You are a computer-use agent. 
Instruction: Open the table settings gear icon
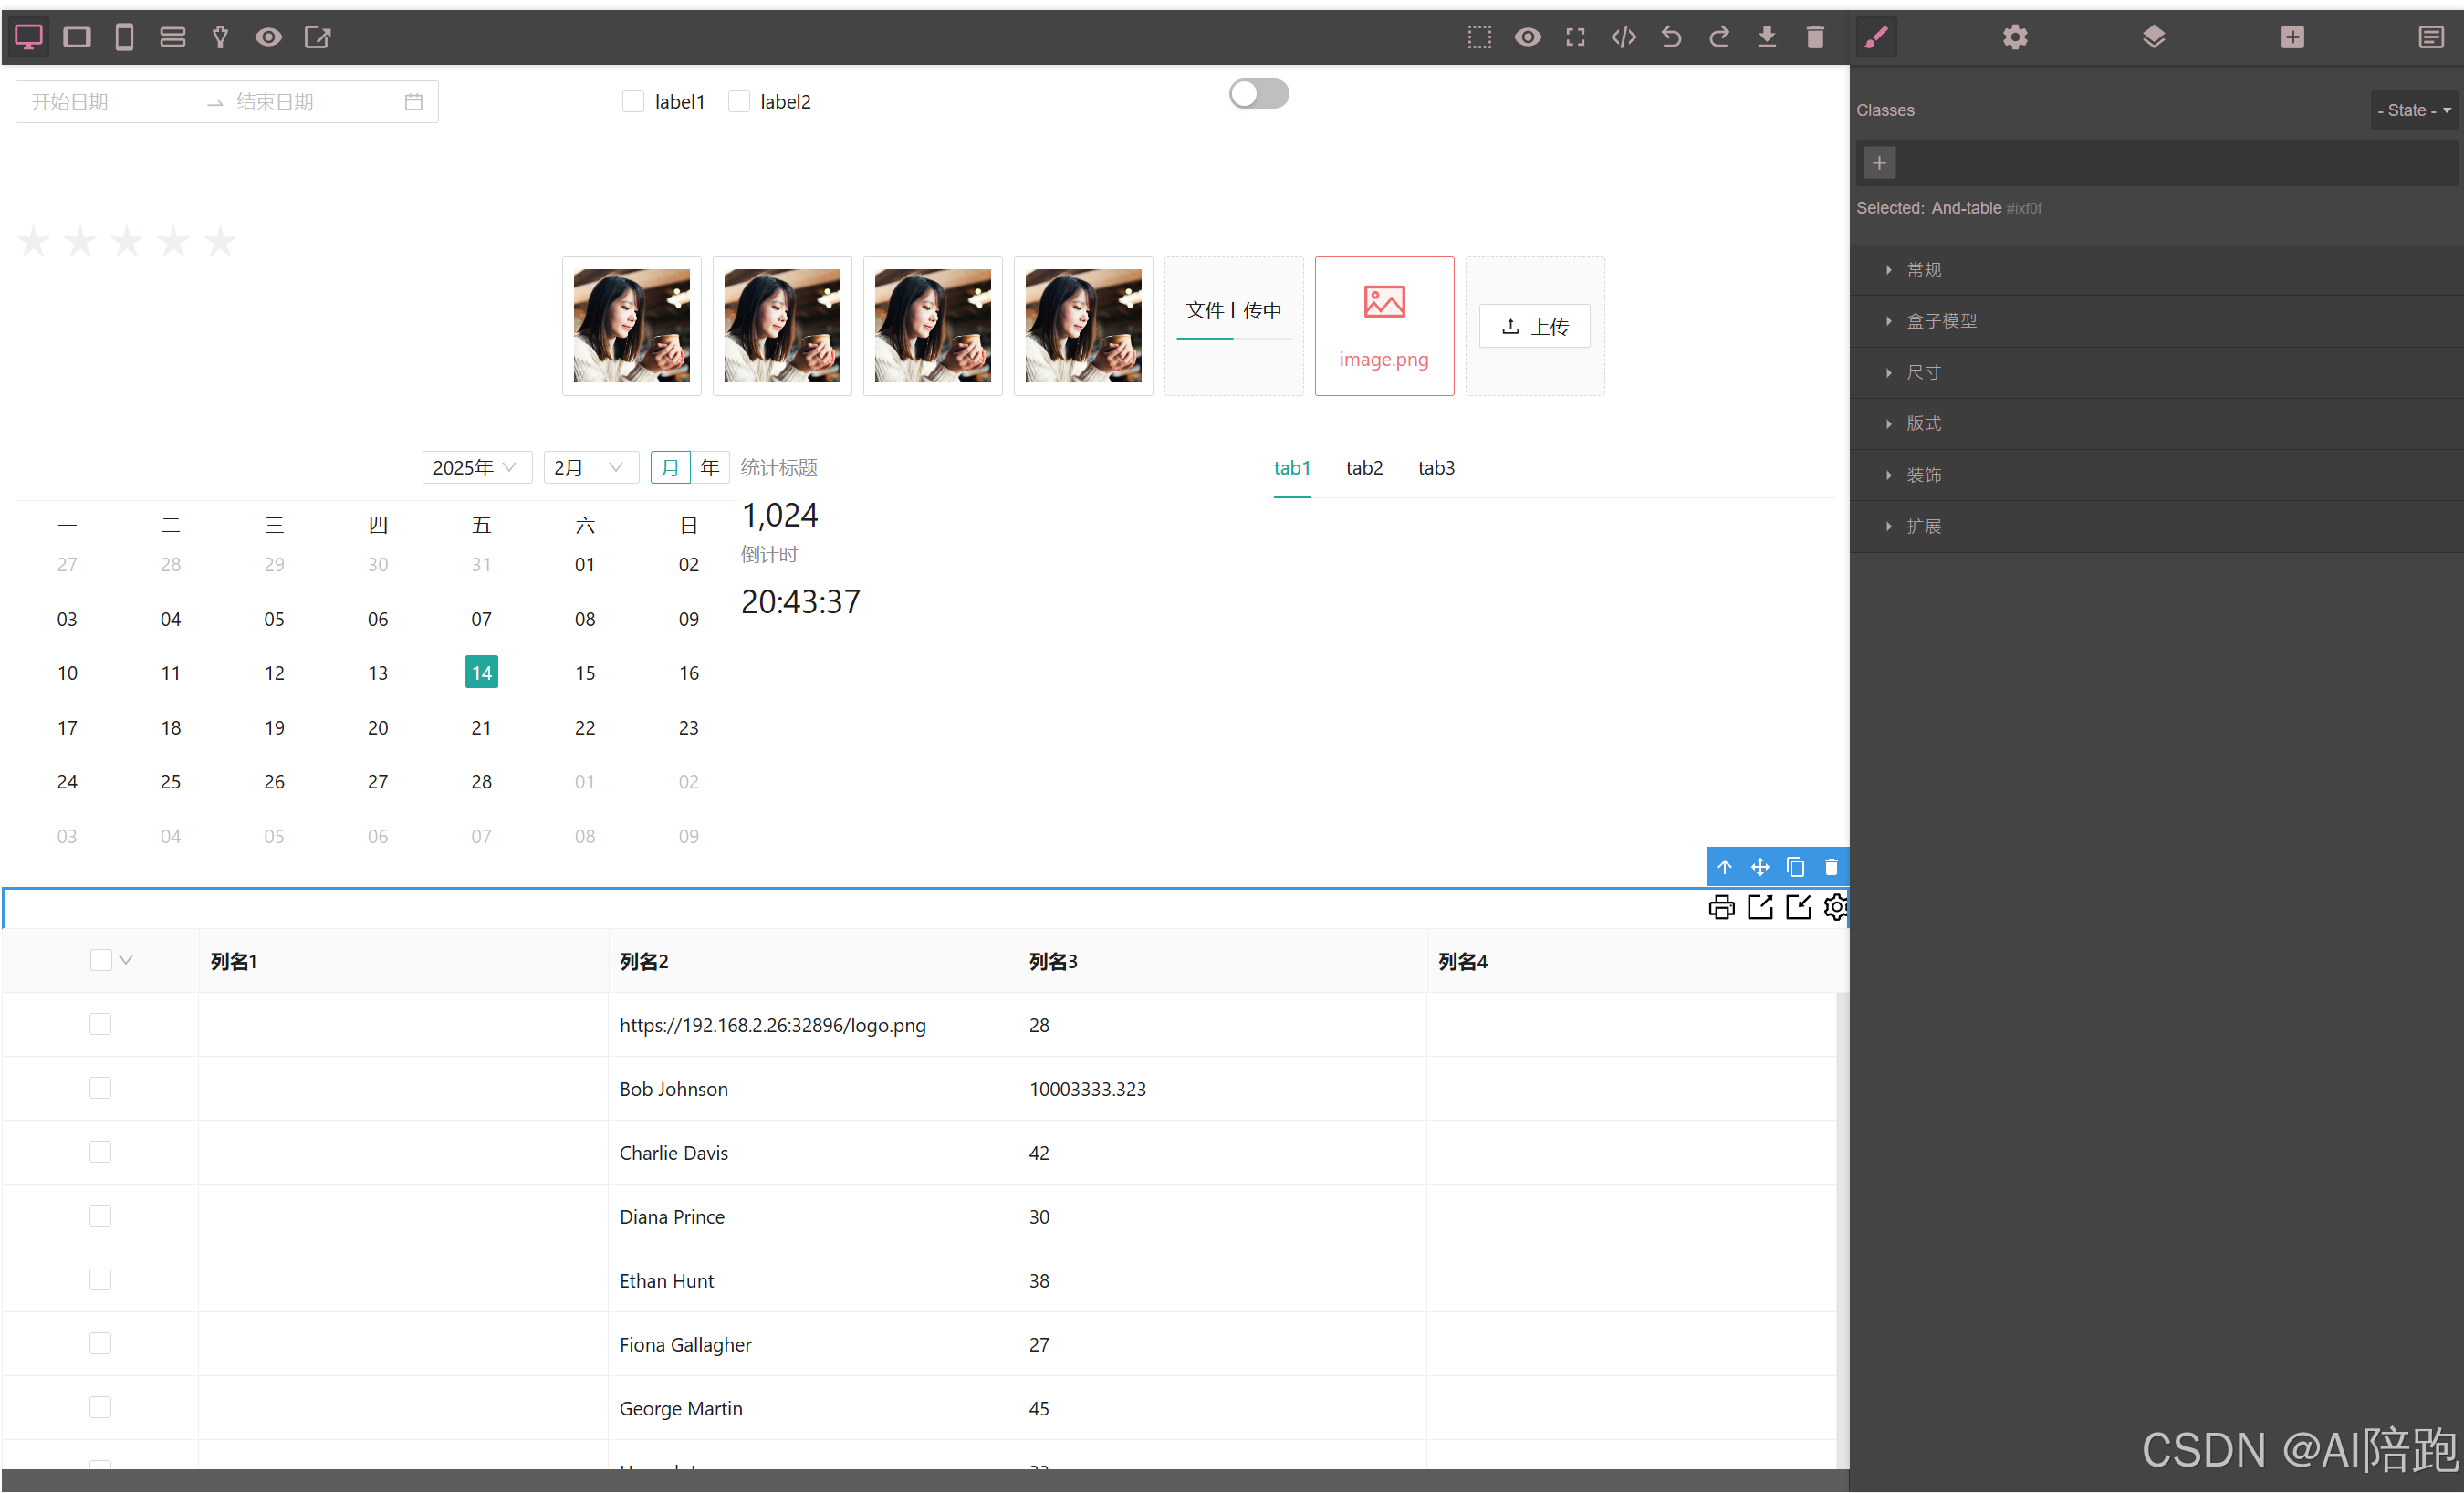click(1835, 907)
